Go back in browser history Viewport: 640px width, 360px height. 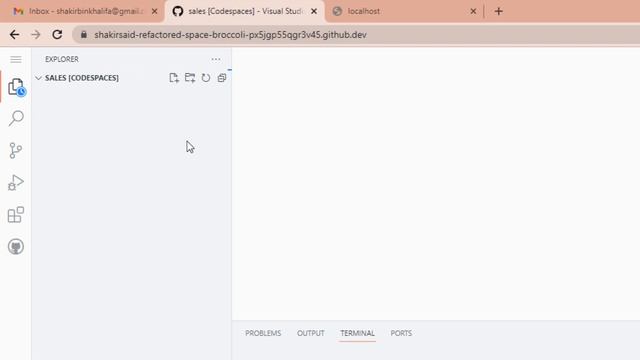click(15, 35)
